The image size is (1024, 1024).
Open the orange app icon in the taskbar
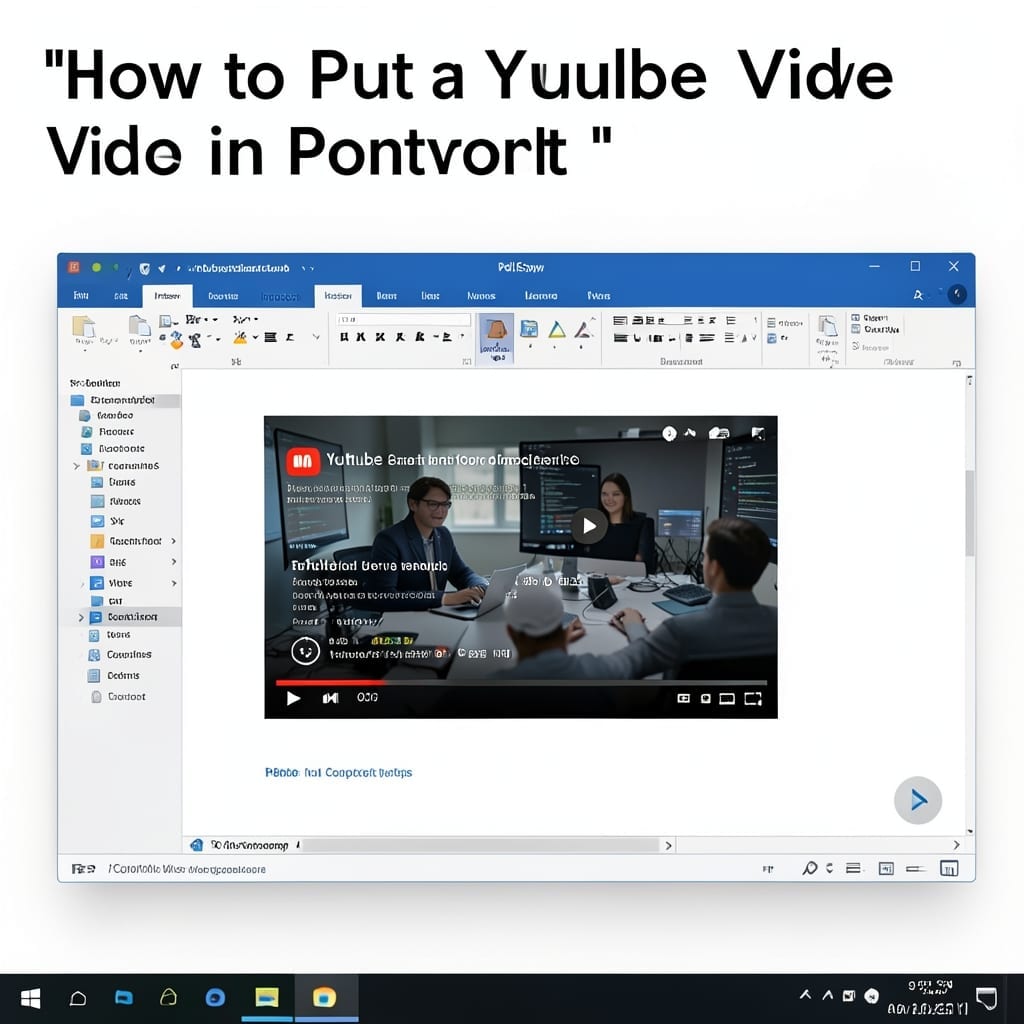click(x=324, y=997)
